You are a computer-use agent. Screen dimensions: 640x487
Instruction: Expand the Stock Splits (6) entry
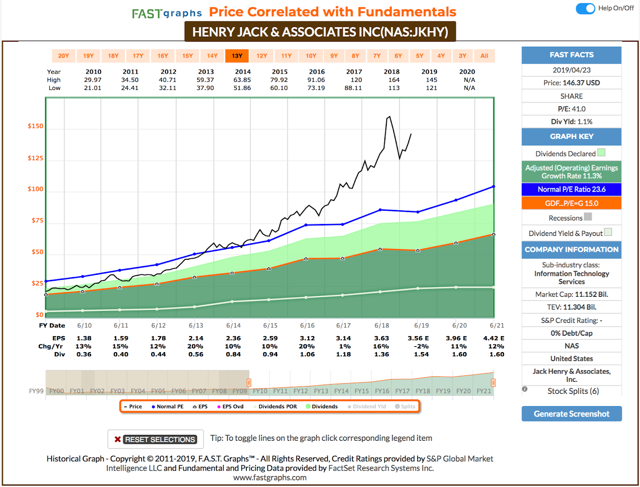point(573,391)
